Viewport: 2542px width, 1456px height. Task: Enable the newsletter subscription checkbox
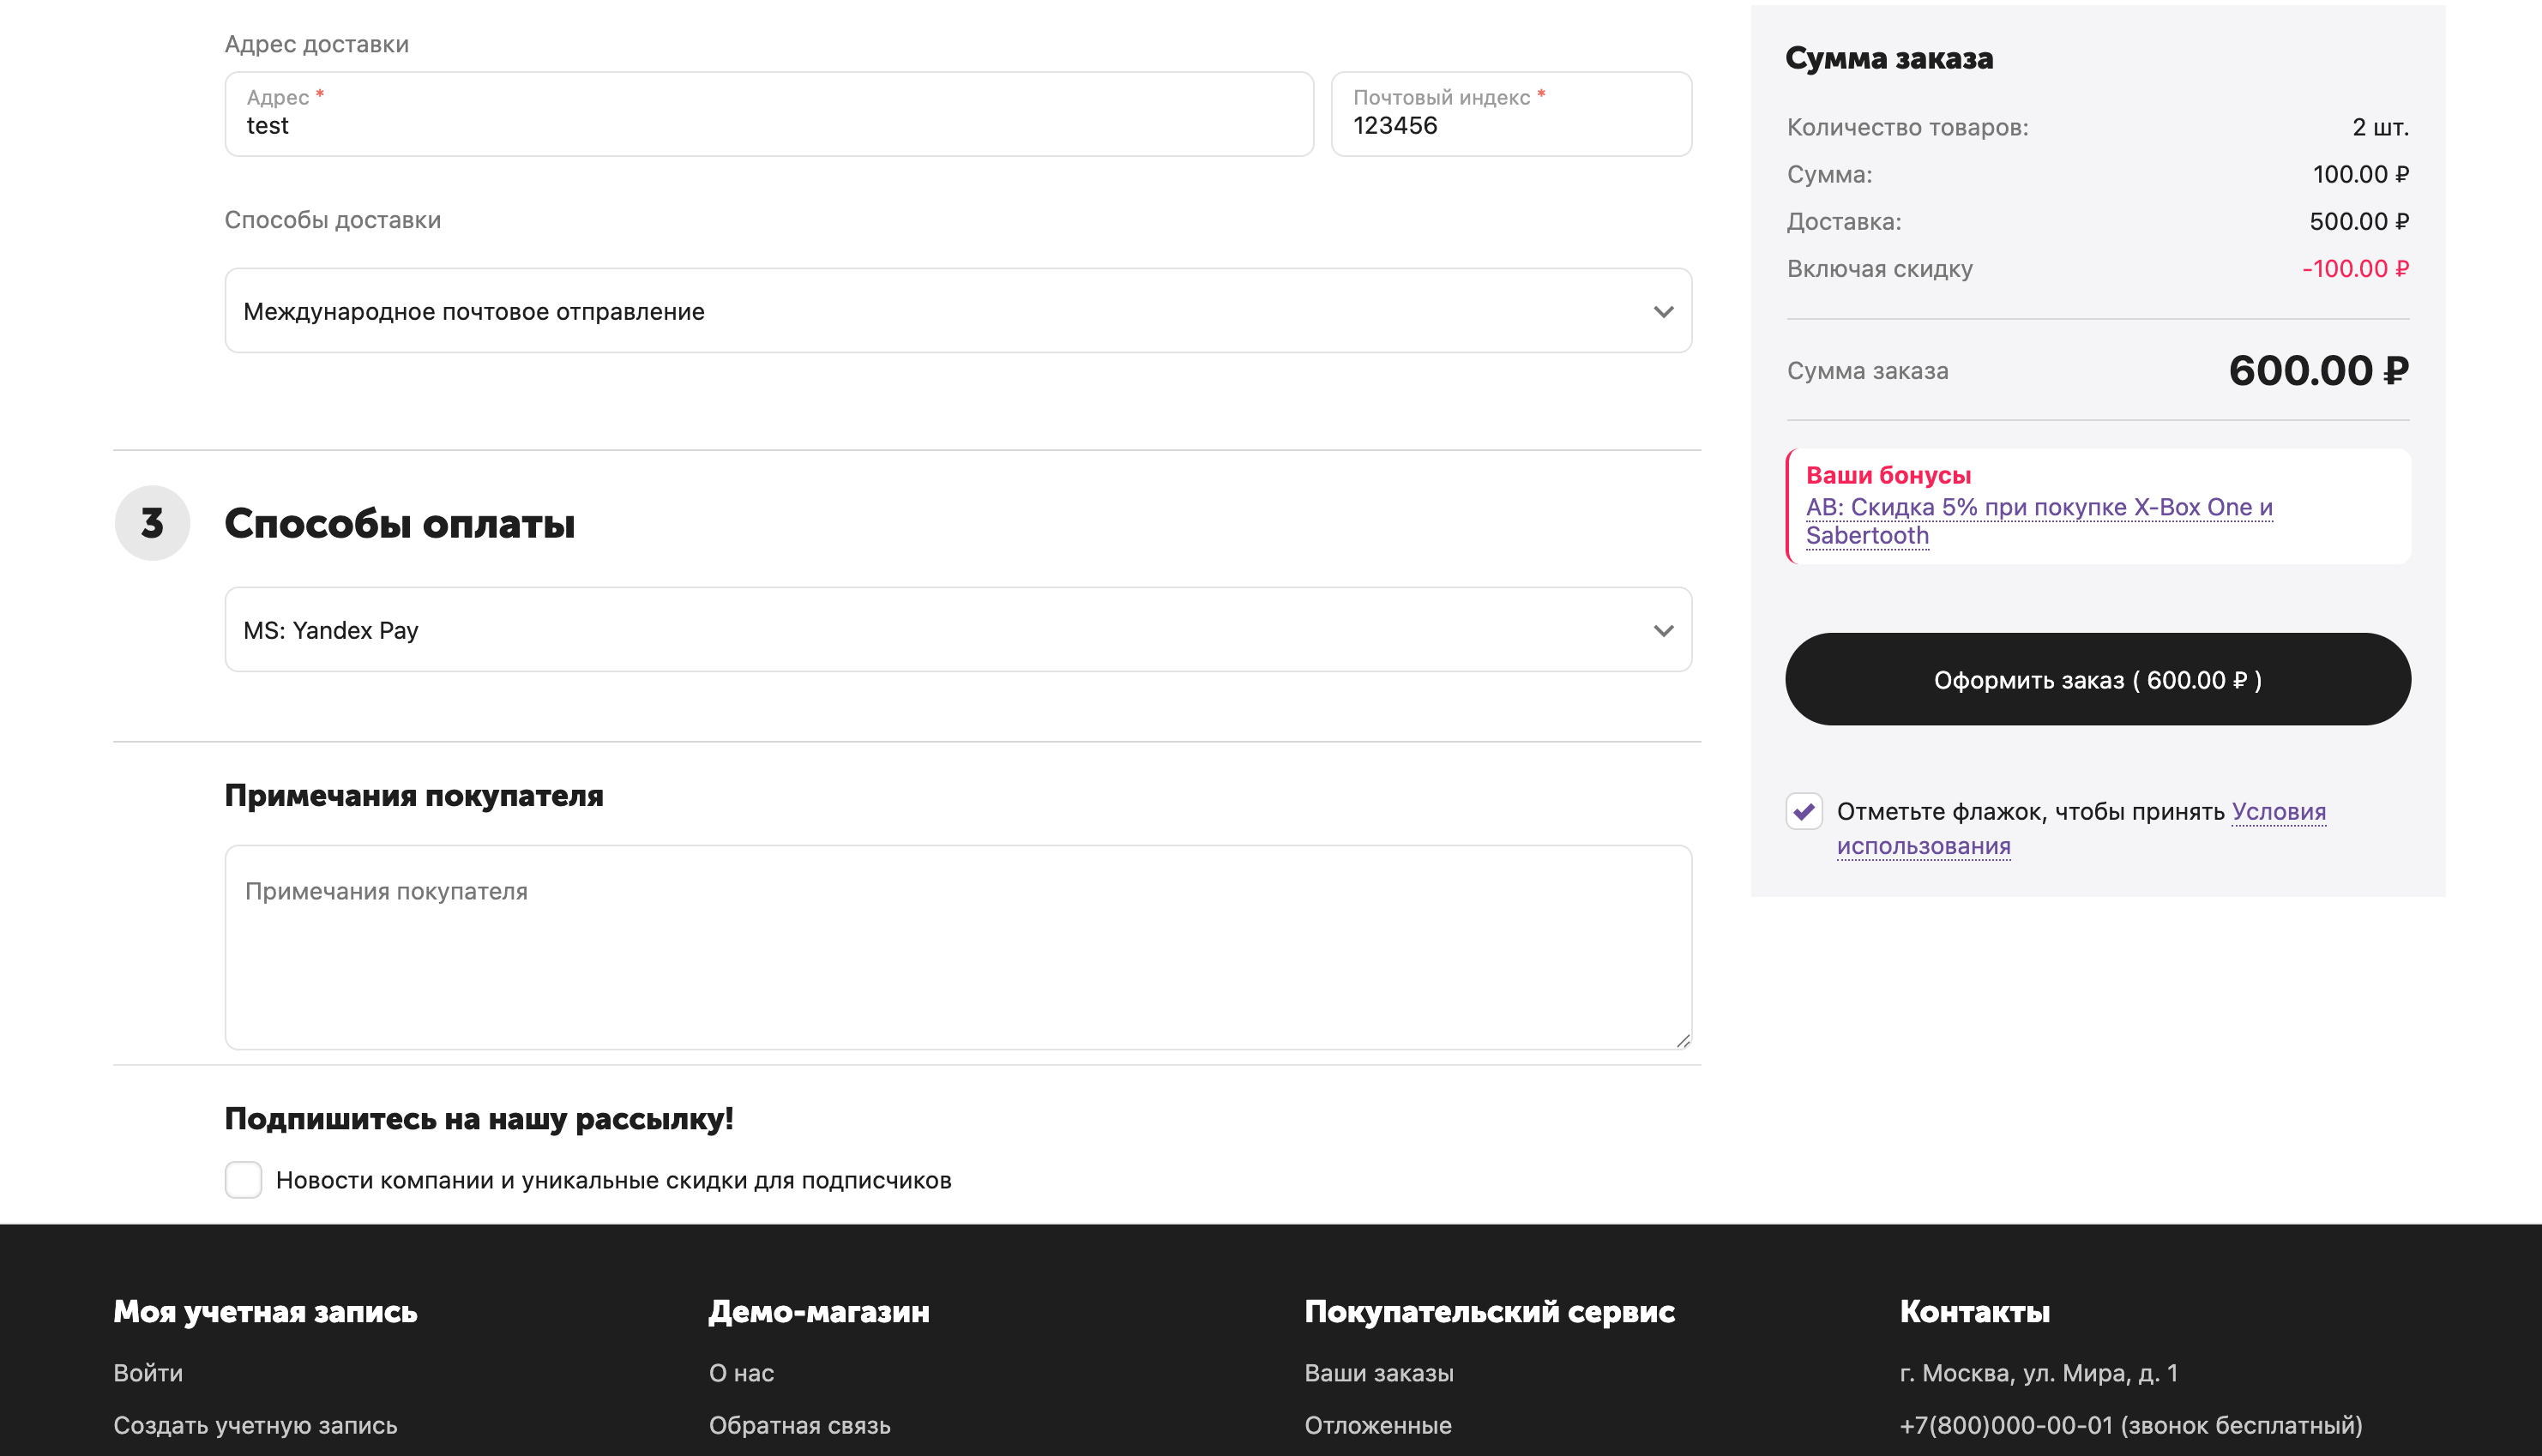coord(243,1180)
